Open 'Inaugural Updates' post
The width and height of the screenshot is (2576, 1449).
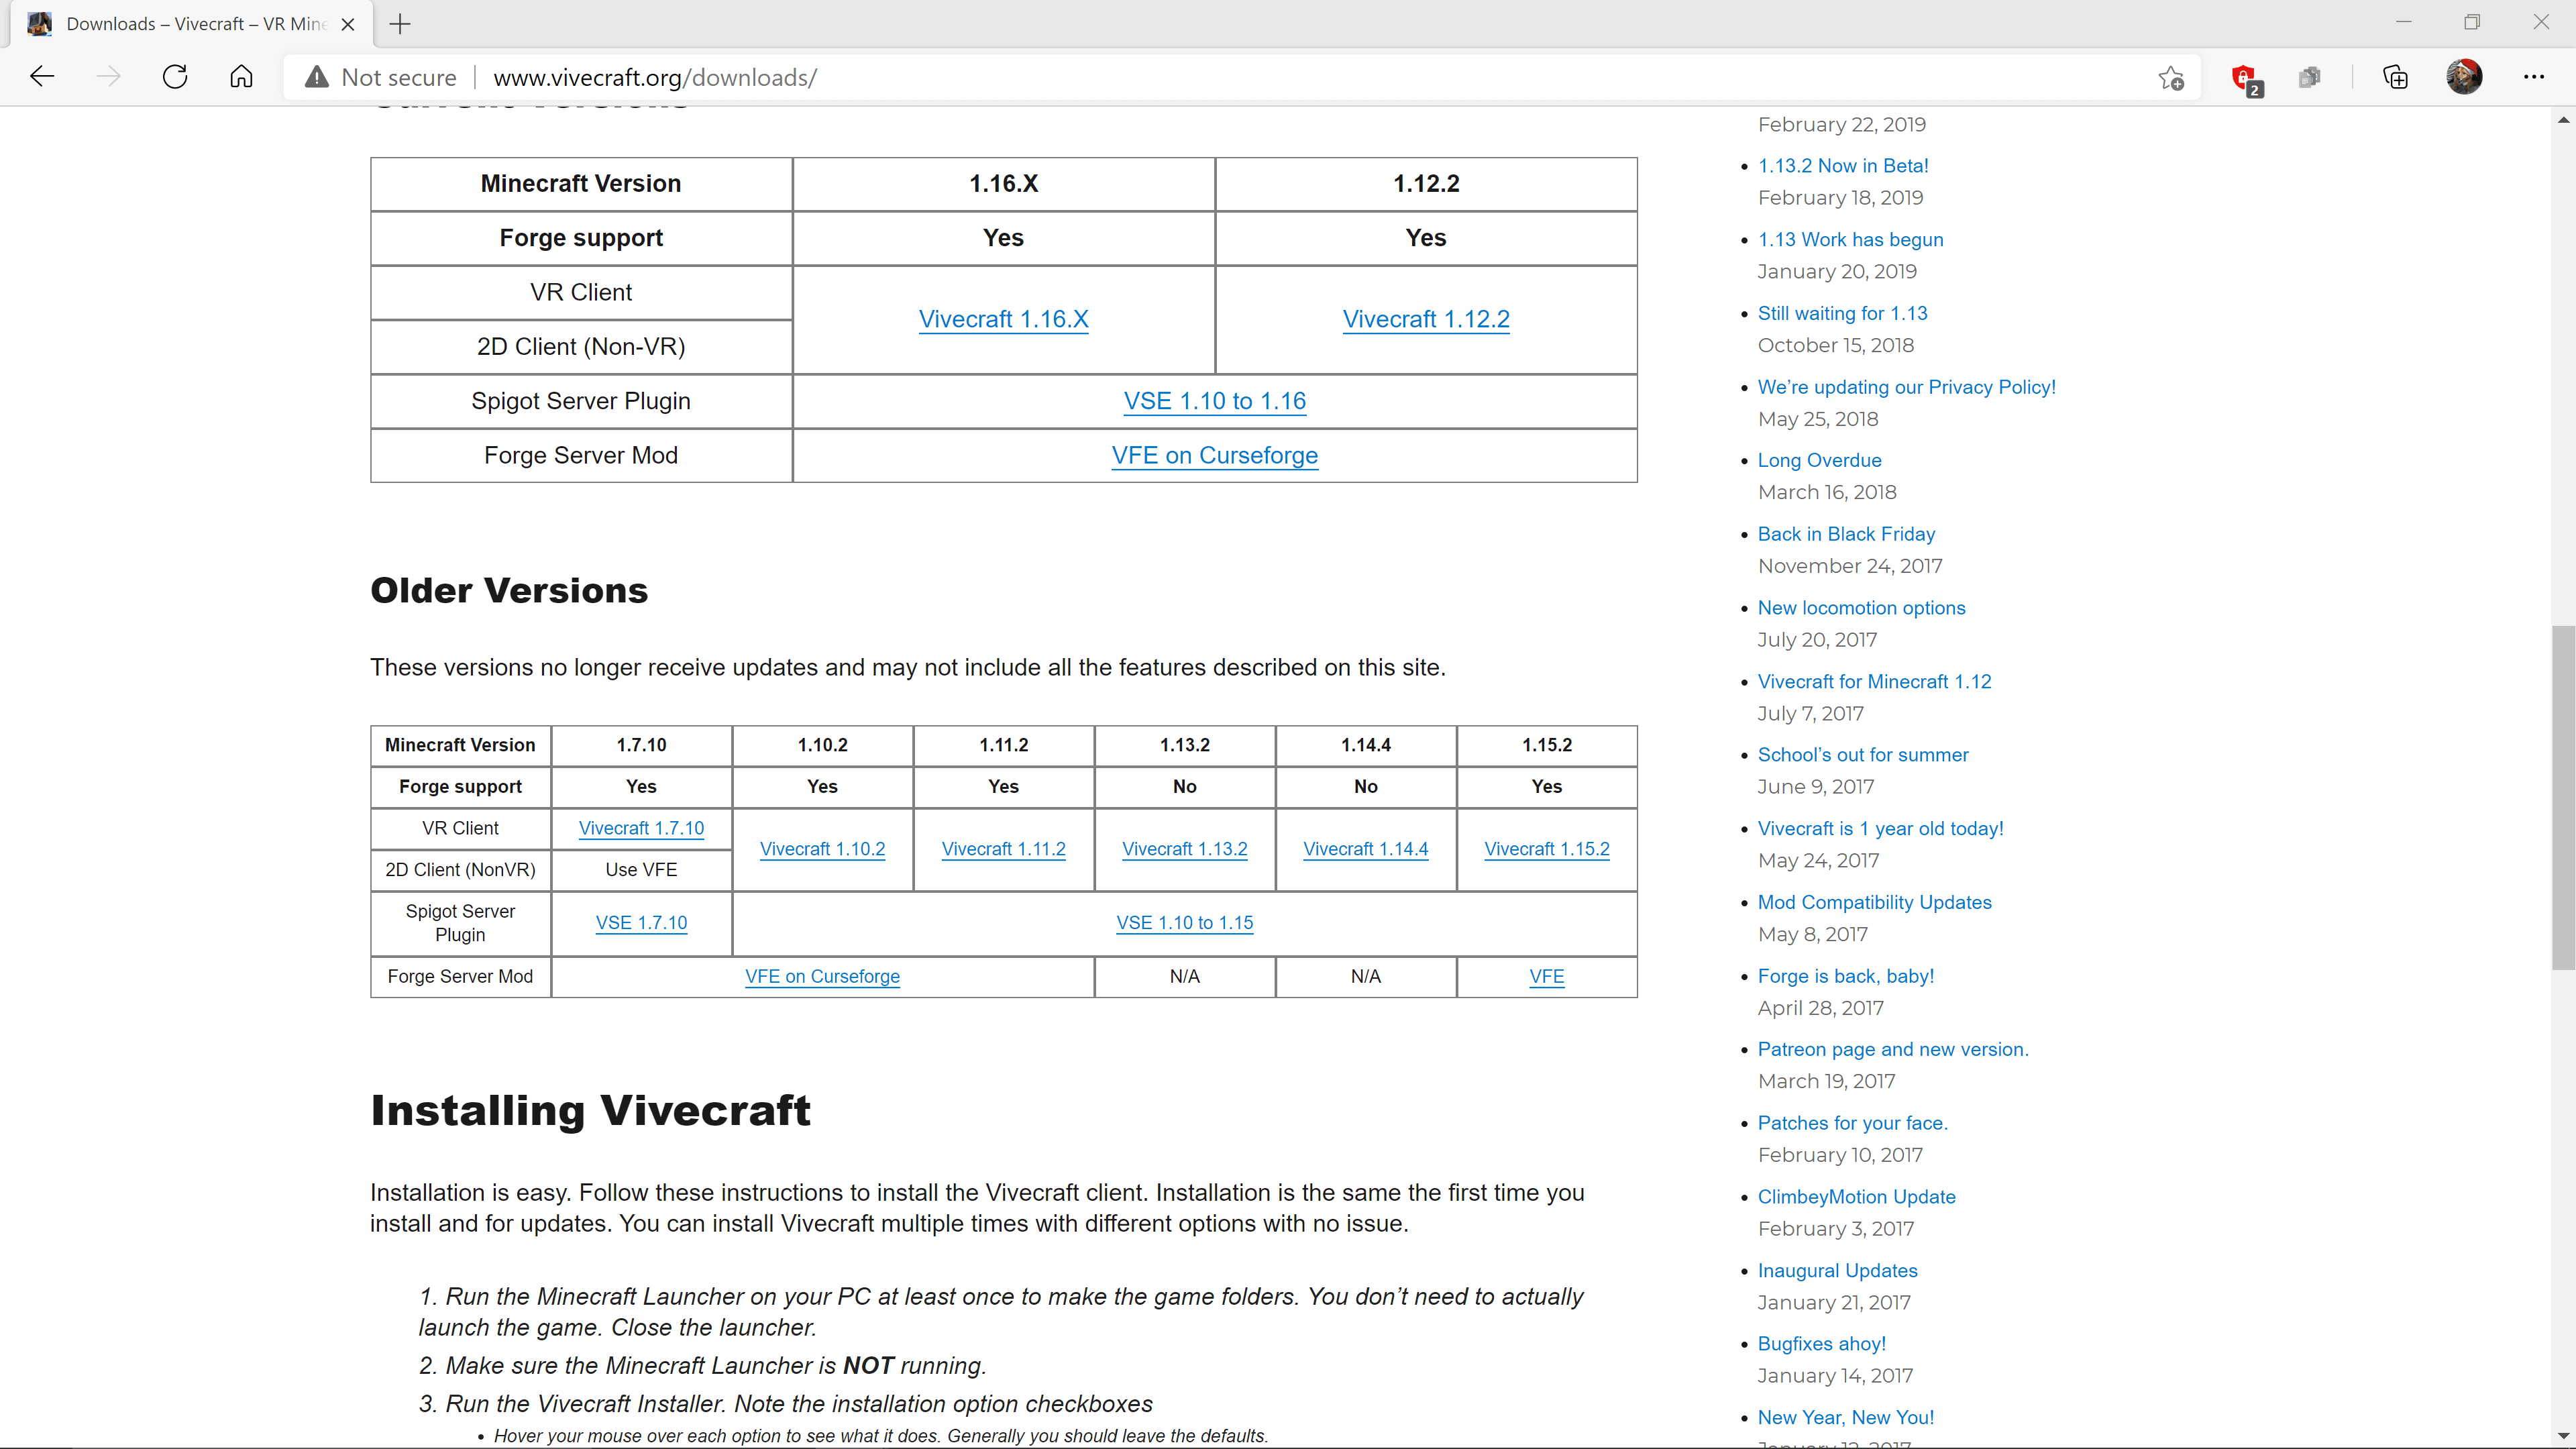[1837, 1271]
